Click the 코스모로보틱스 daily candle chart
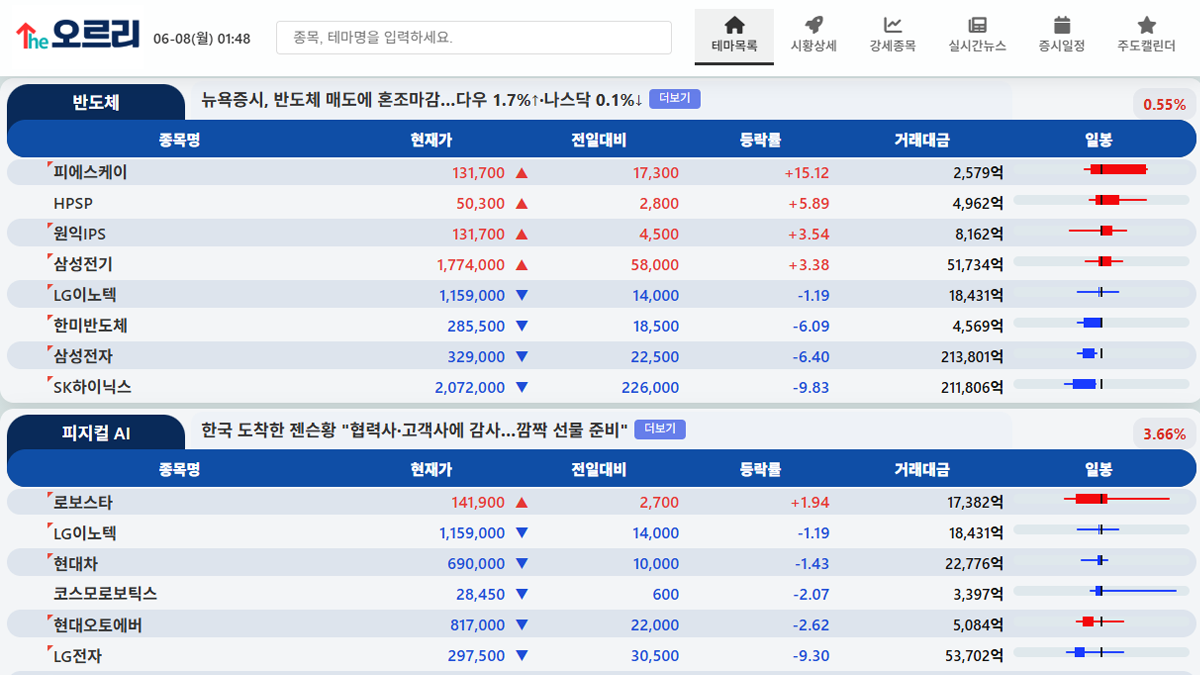The height and width of the screenshot is (675, 1200). click(x=1100, y=590)
